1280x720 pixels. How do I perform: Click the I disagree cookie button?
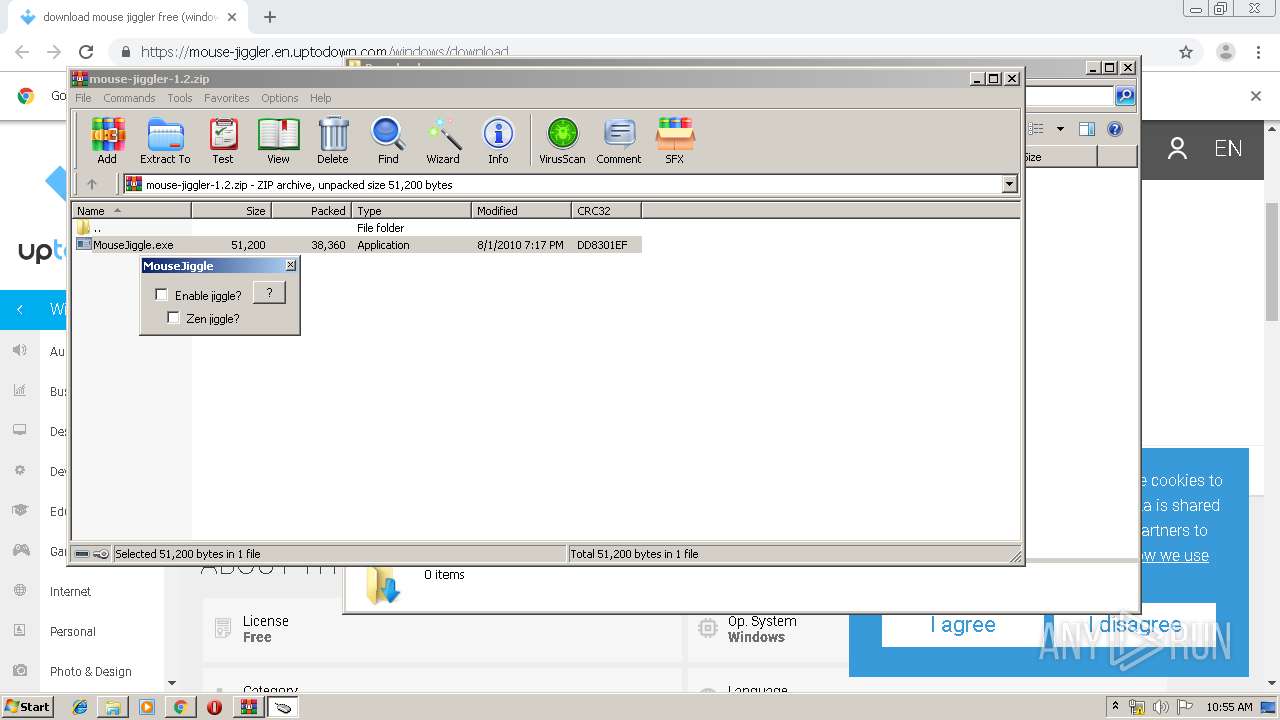click(1135, 625)
